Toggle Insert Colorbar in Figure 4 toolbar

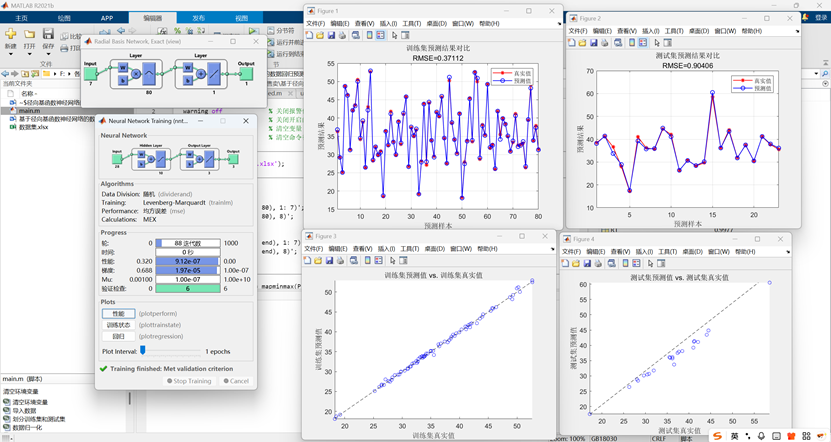point(625,263)
